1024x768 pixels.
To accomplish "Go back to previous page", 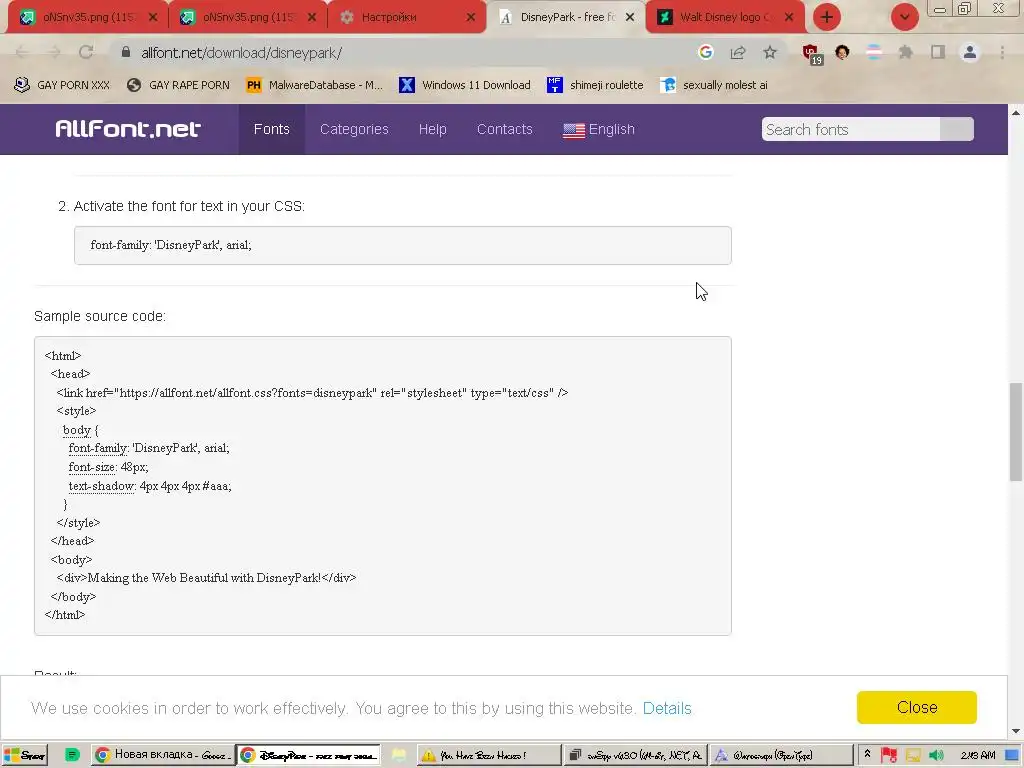I will click(22, 52).
